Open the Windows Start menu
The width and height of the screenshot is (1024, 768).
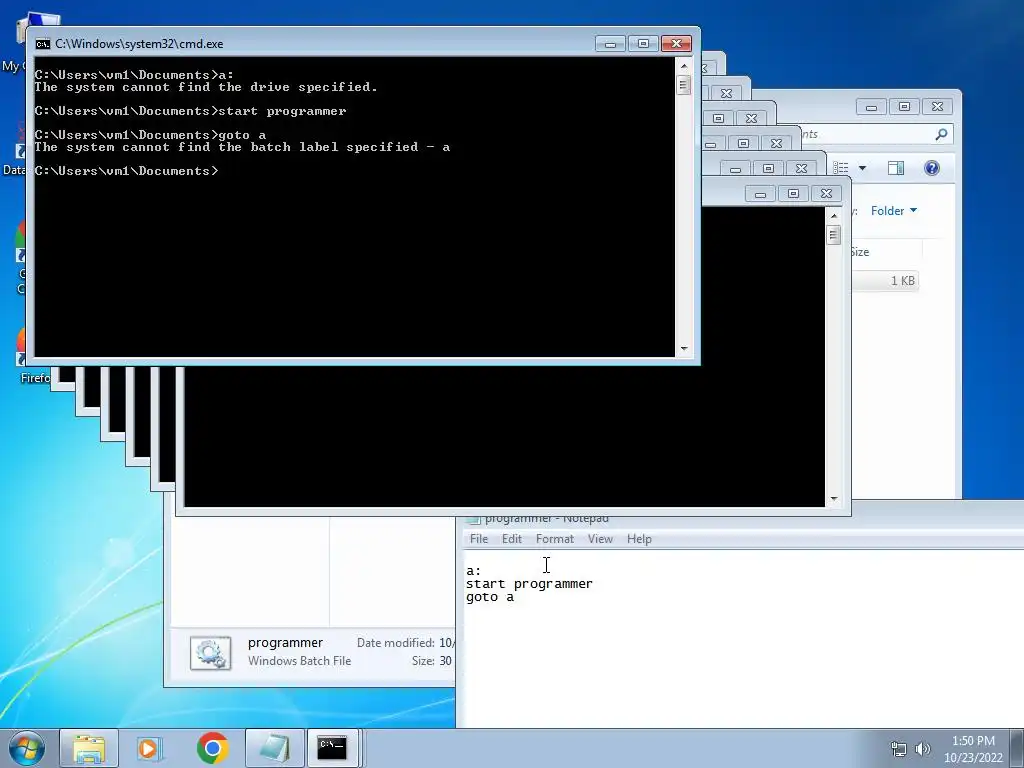[x=27, y=748]
